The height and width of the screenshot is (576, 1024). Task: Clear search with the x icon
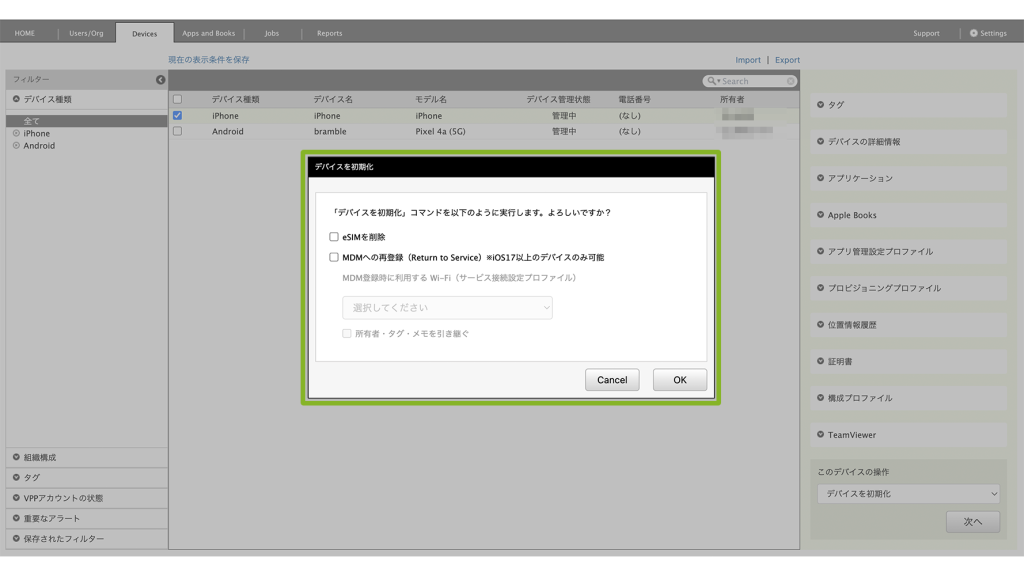click(x=791, y=81)
